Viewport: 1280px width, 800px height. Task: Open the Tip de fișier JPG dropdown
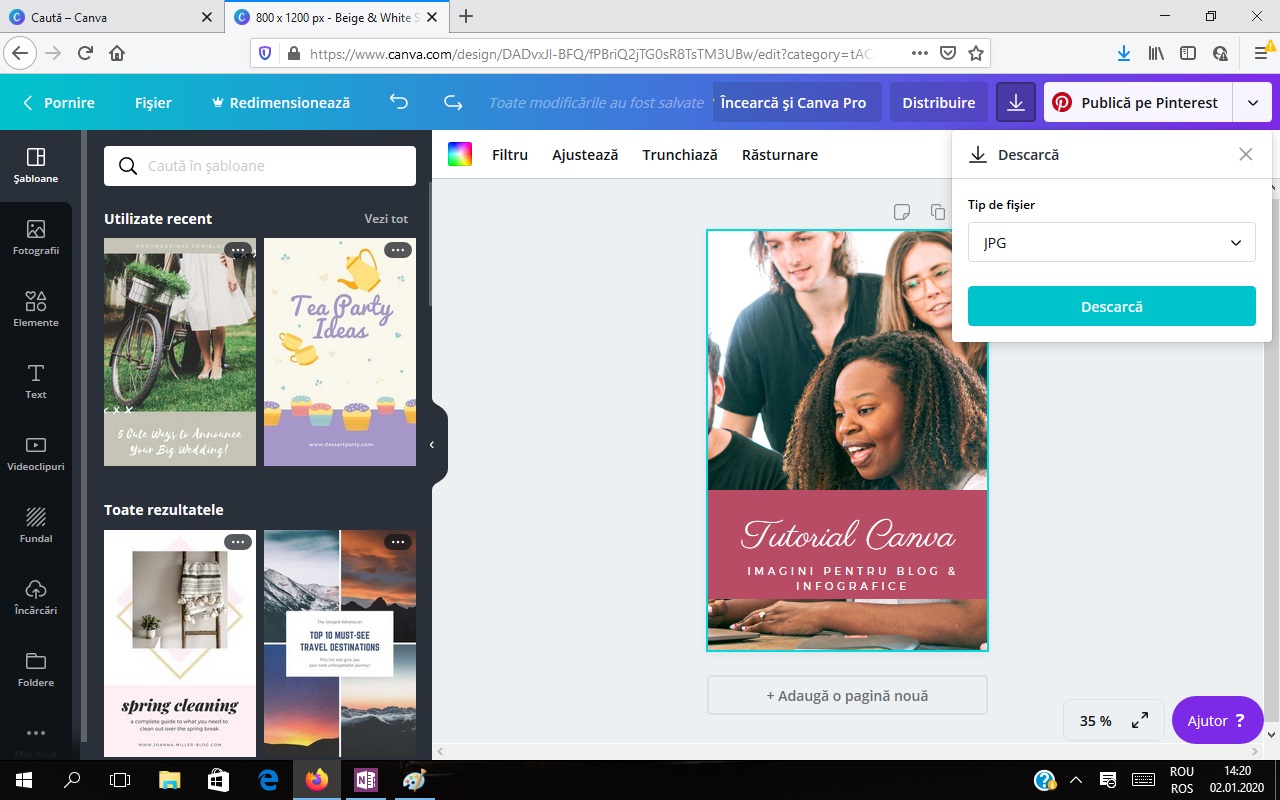click(1111, 242)
